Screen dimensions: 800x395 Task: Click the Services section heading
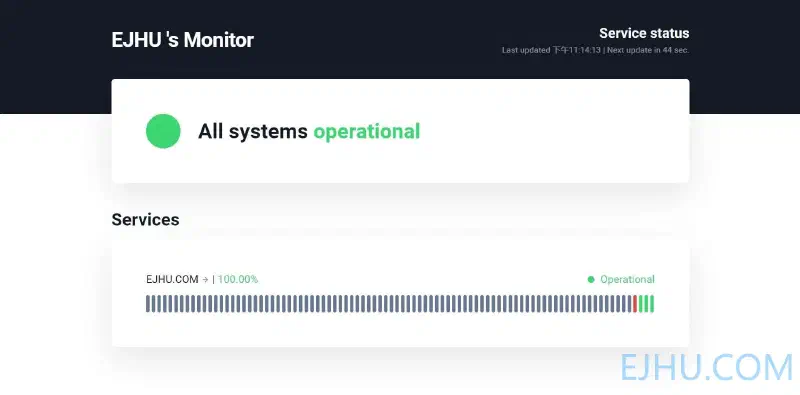pos(145,219)
